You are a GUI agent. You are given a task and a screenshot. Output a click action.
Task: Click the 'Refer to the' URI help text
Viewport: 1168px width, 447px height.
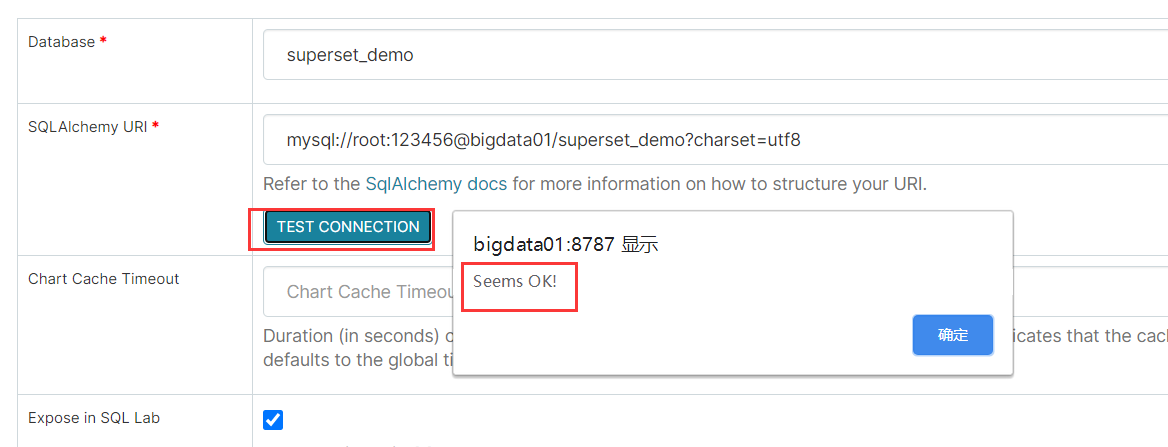pos(312,184)
